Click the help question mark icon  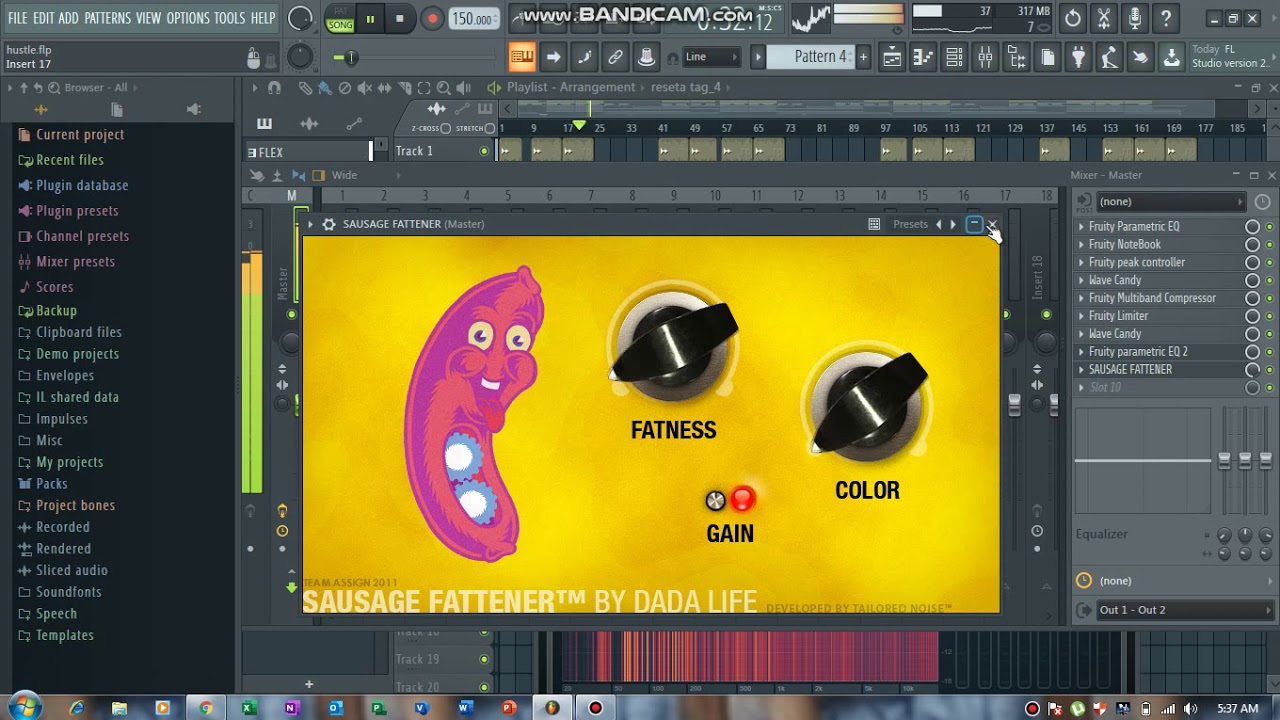pos(1166,18)
